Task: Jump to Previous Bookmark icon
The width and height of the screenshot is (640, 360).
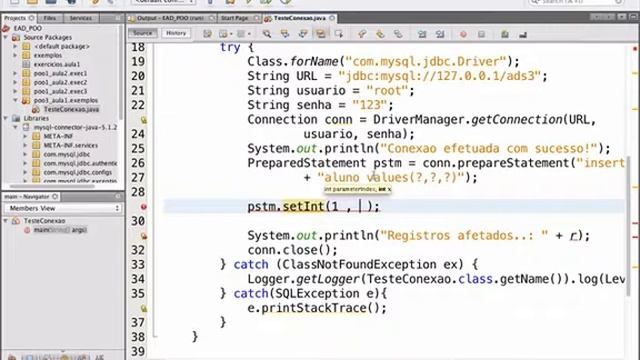Action: pyautogui.click(x=362, y=34)
